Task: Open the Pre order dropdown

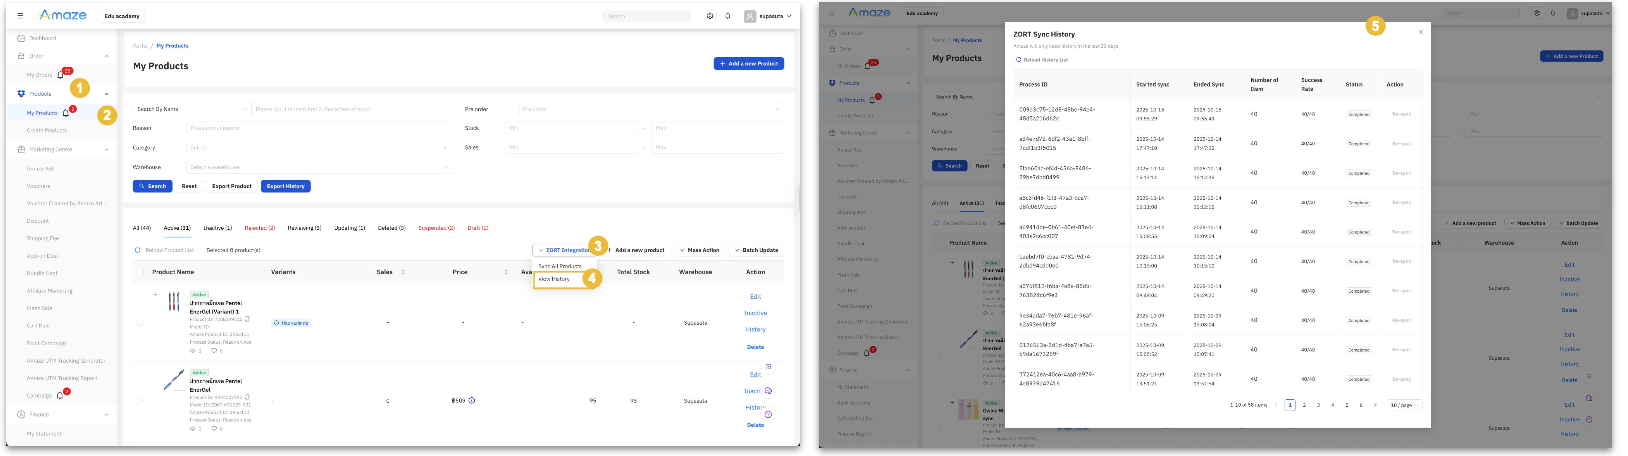Action: pos(651,109)
